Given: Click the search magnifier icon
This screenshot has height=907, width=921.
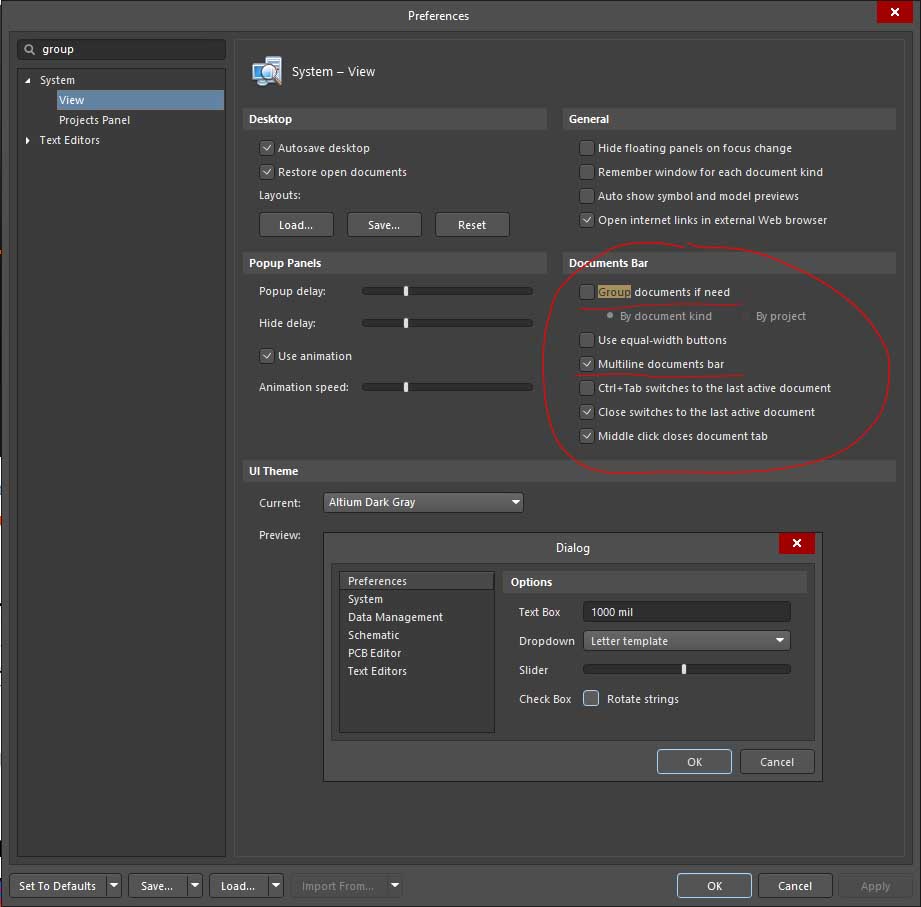Looking at the screenshot, I should coord(30,49).
